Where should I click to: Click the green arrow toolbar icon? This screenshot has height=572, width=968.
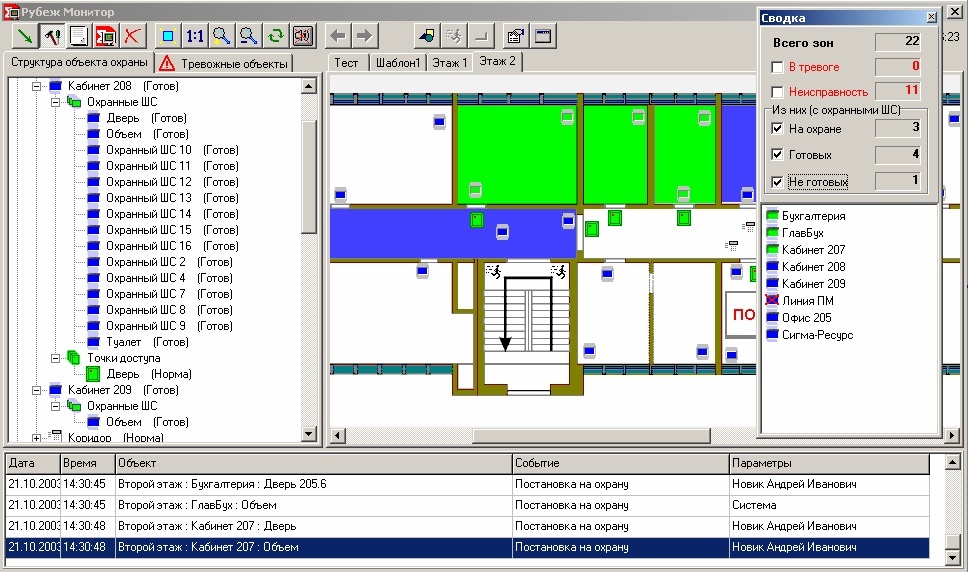[25, 36]
